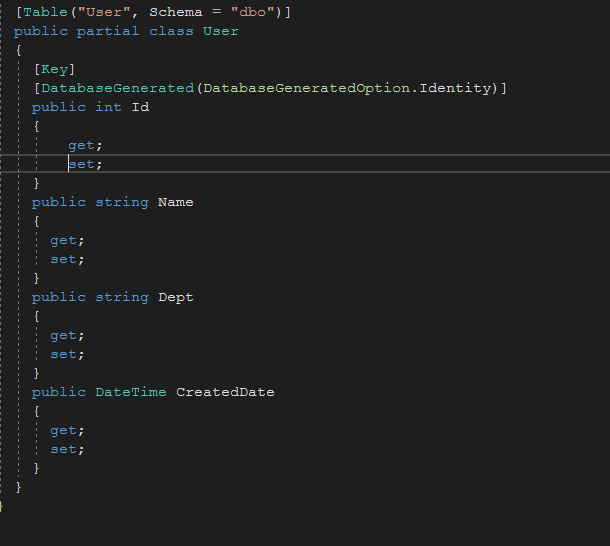Click the int type keyword

108,107
